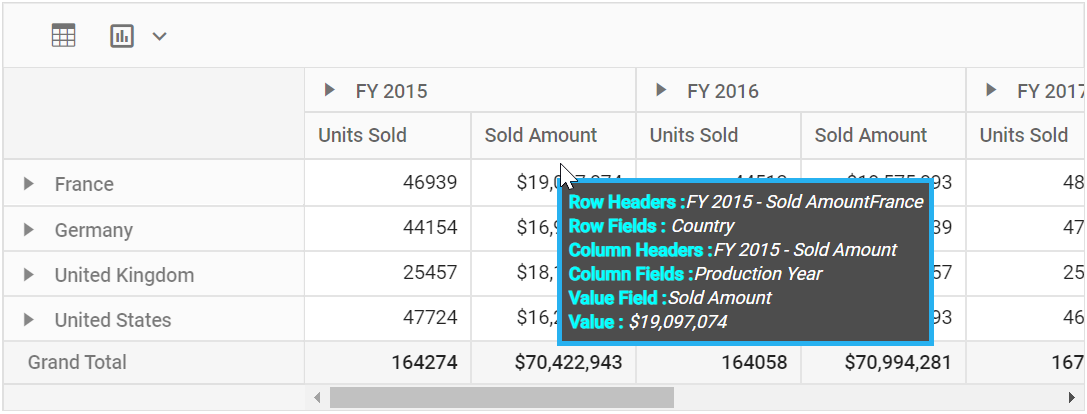
Task: Click the France row label
Action: pyautogui.click(x=84, y=184)
